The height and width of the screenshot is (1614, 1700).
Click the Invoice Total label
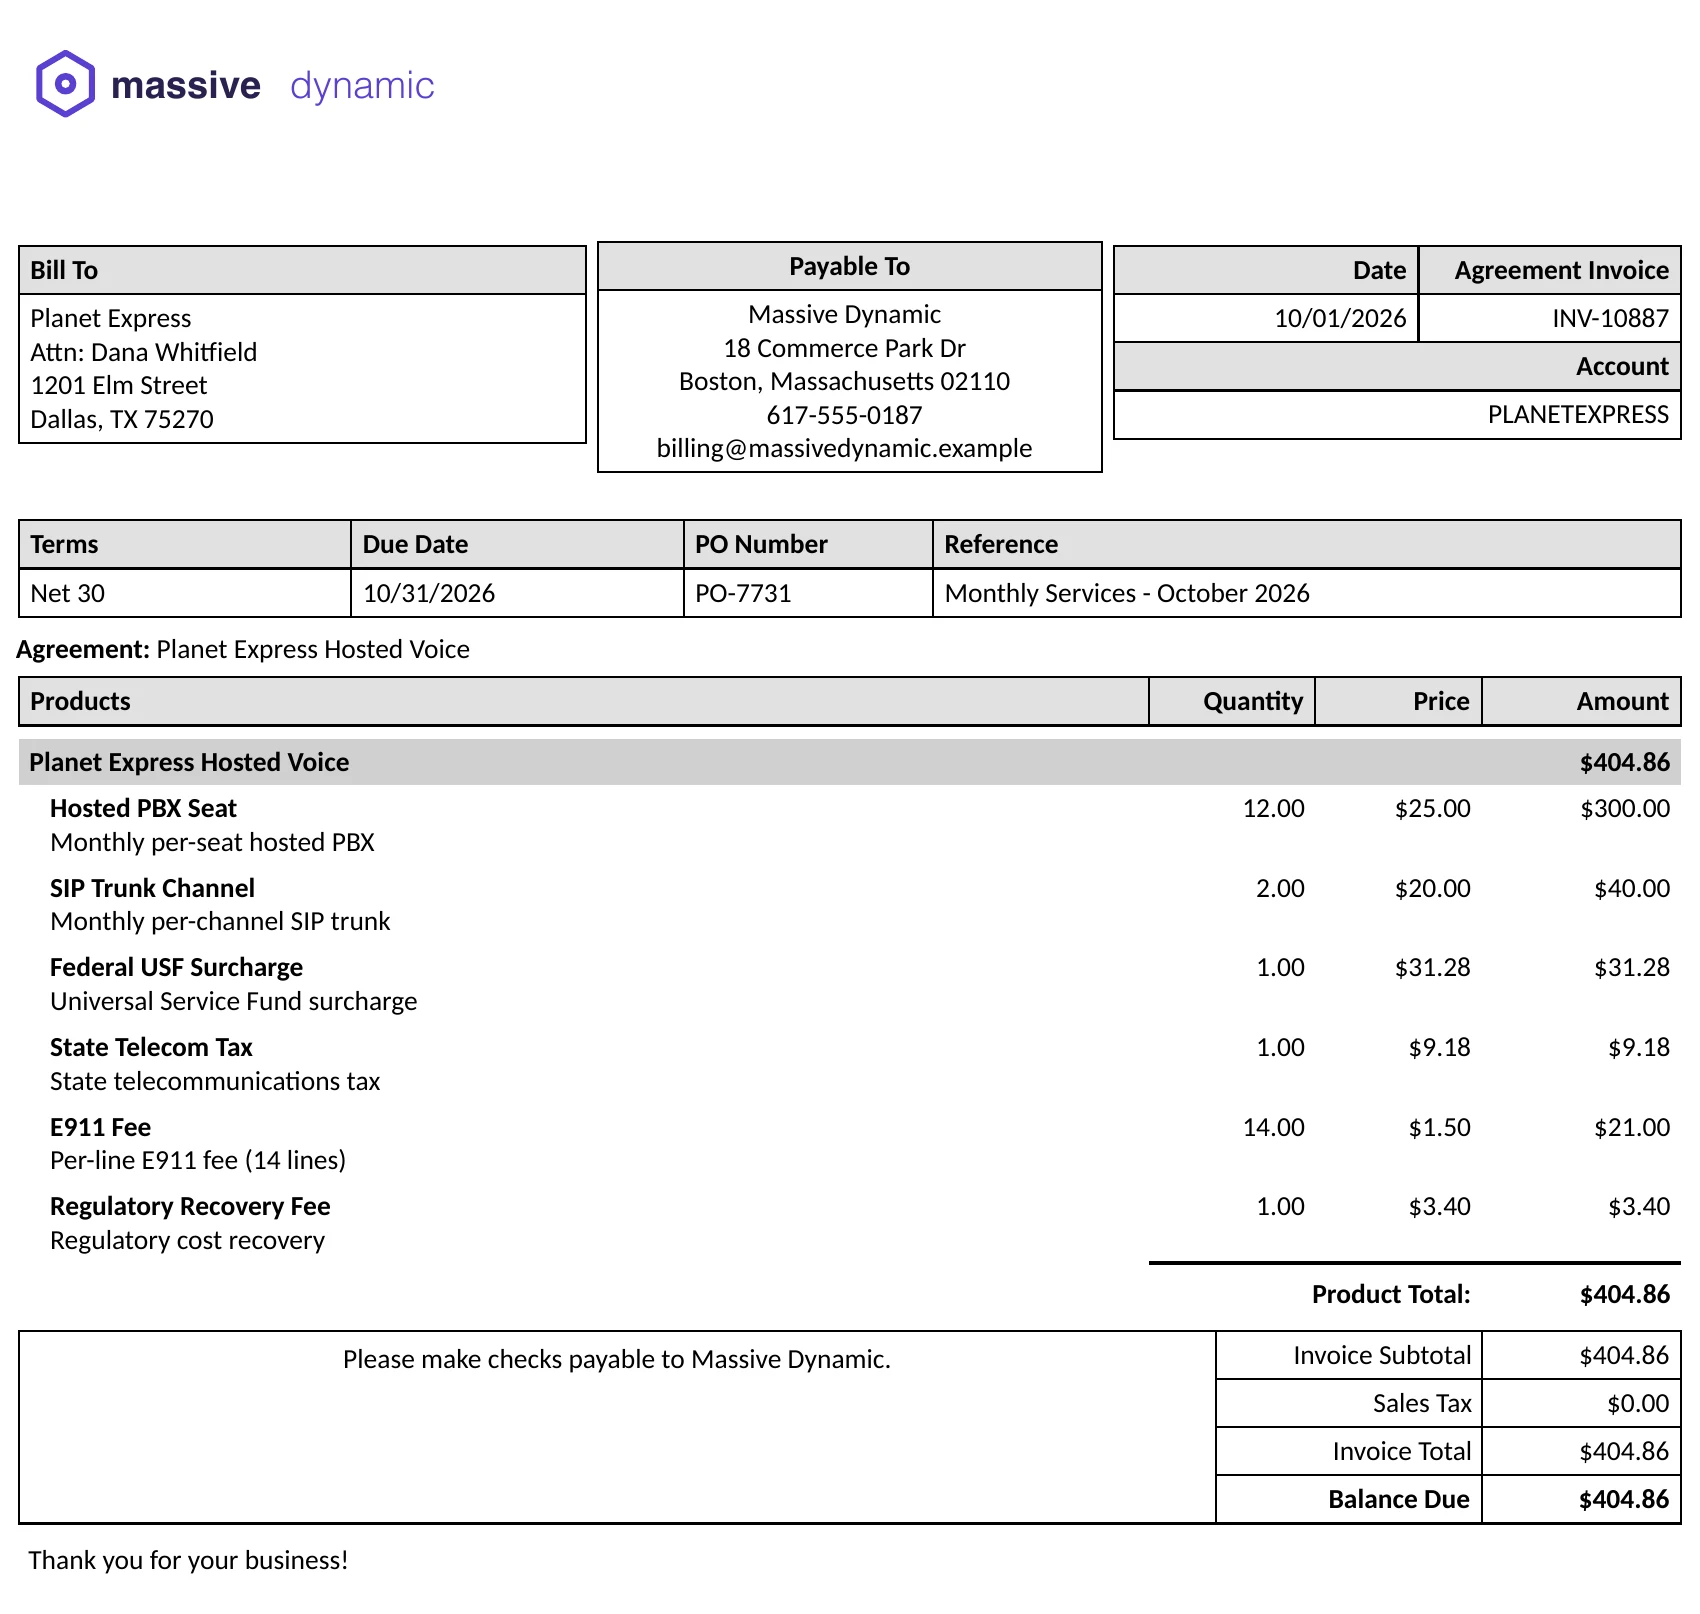point(1401,1451)
